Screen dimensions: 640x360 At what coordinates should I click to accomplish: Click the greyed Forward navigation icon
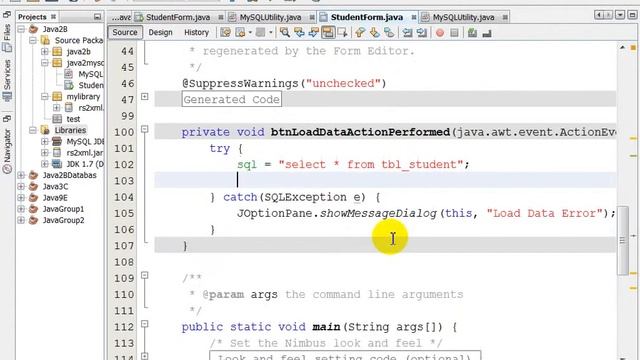coord(260,33)
